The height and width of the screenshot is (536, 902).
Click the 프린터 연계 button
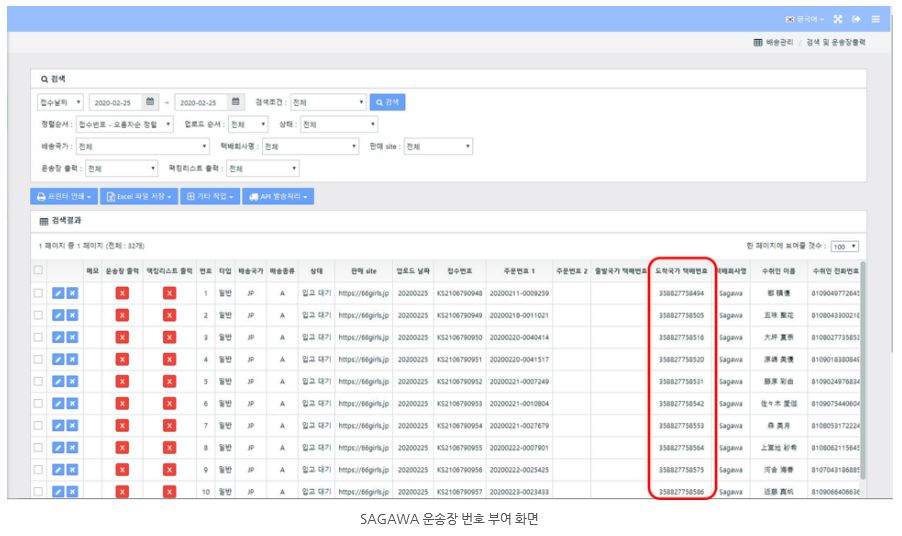point(64,197)
